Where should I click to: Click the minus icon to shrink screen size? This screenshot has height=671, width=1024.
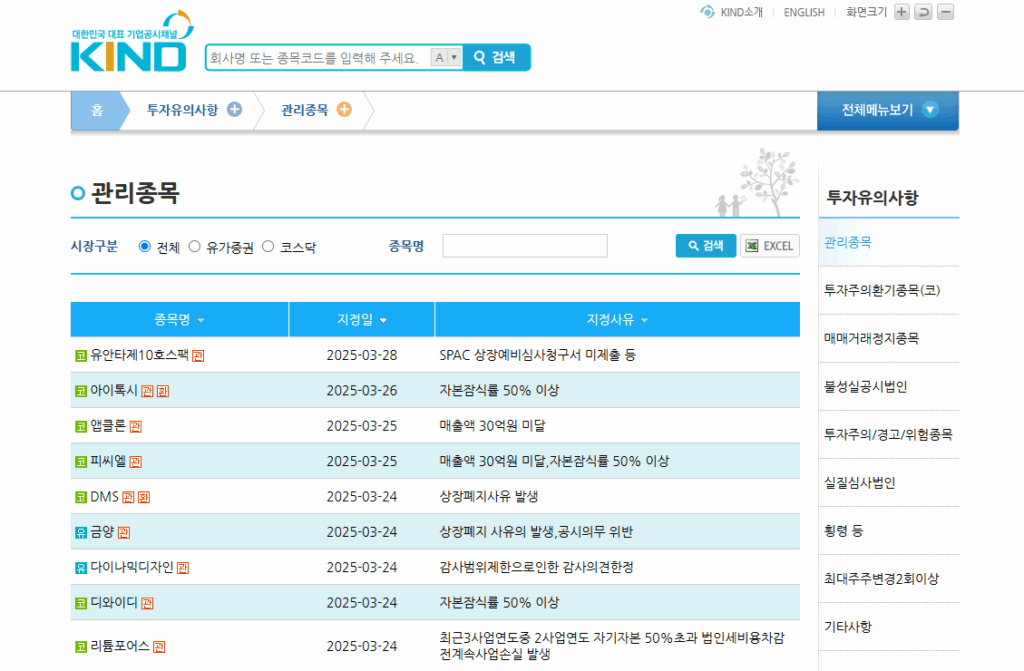pos(946,12)
